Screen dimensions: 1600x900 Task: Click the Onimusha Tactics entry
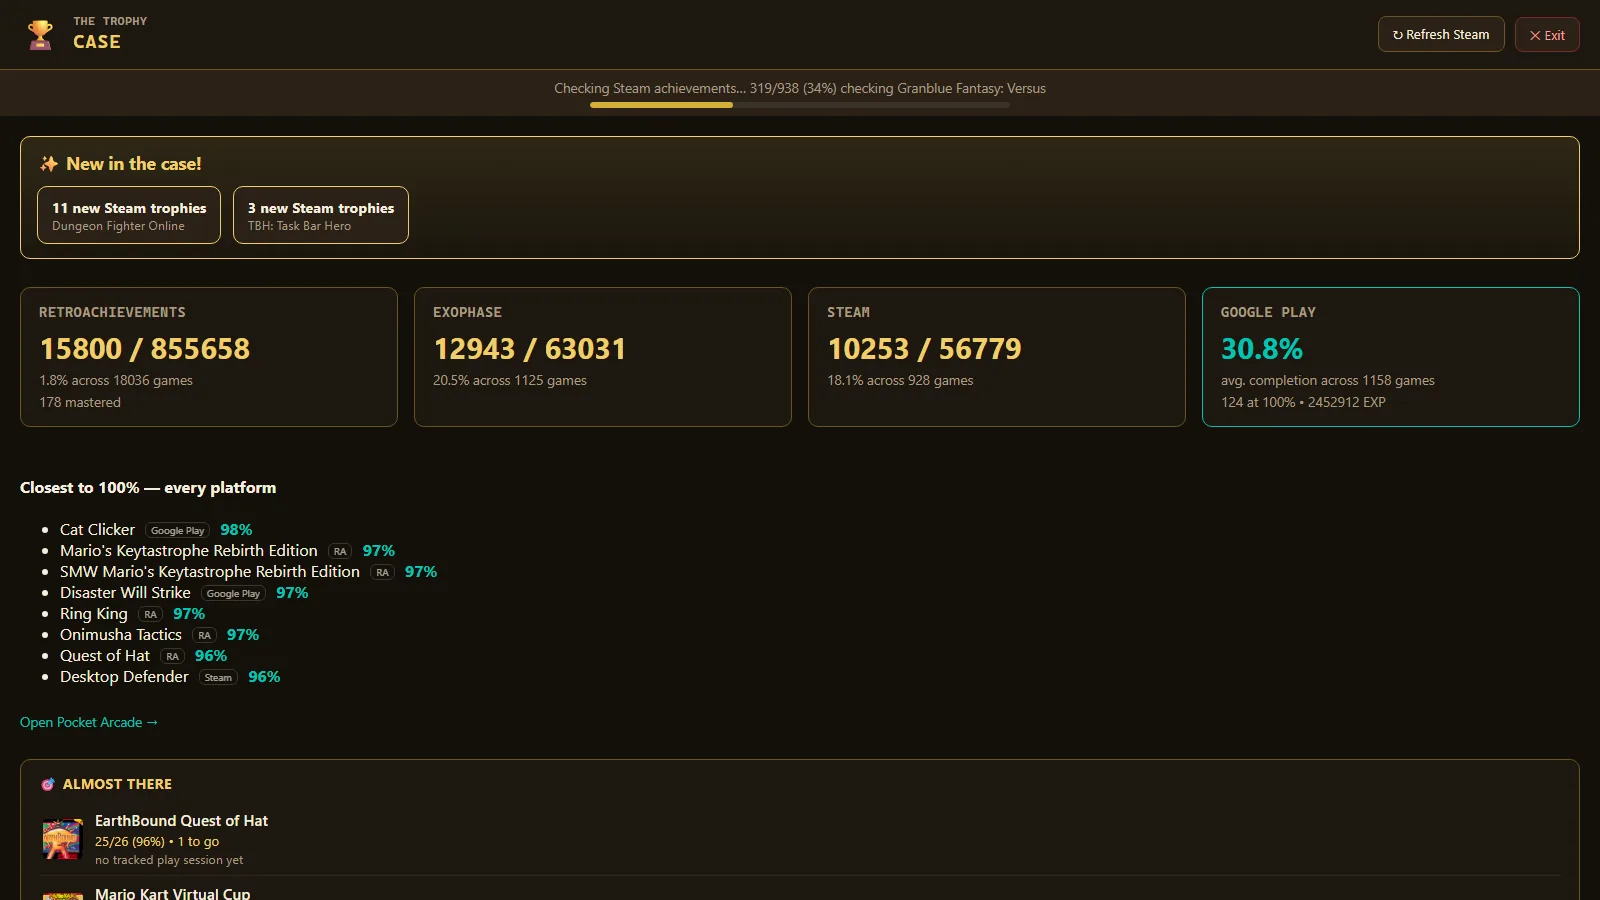click(x=121, y=635)
